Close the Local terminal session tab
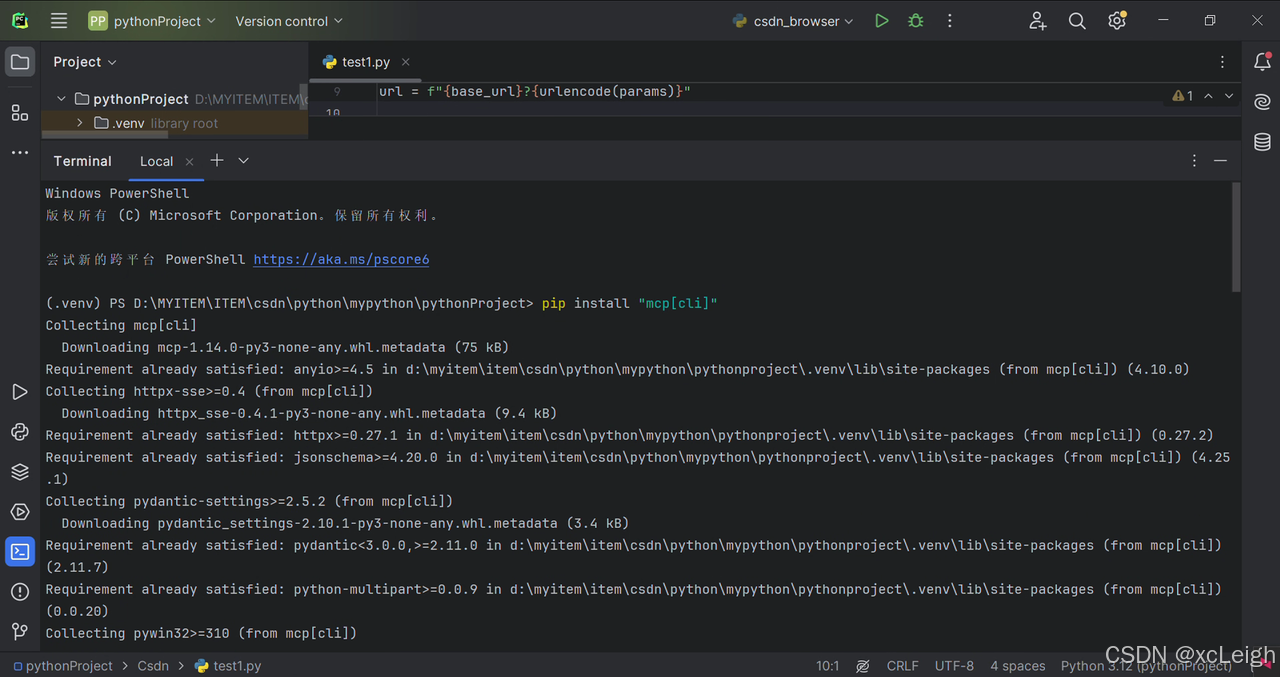Image resolution: width=1280 pixels, height=677 pixels. coord(189,161)
